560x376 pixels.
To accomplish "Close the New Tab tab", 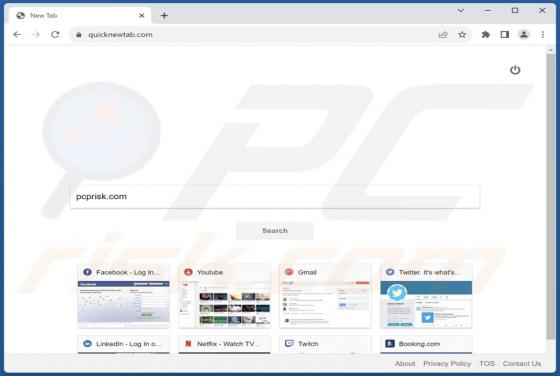I will (x=141, y=15).
